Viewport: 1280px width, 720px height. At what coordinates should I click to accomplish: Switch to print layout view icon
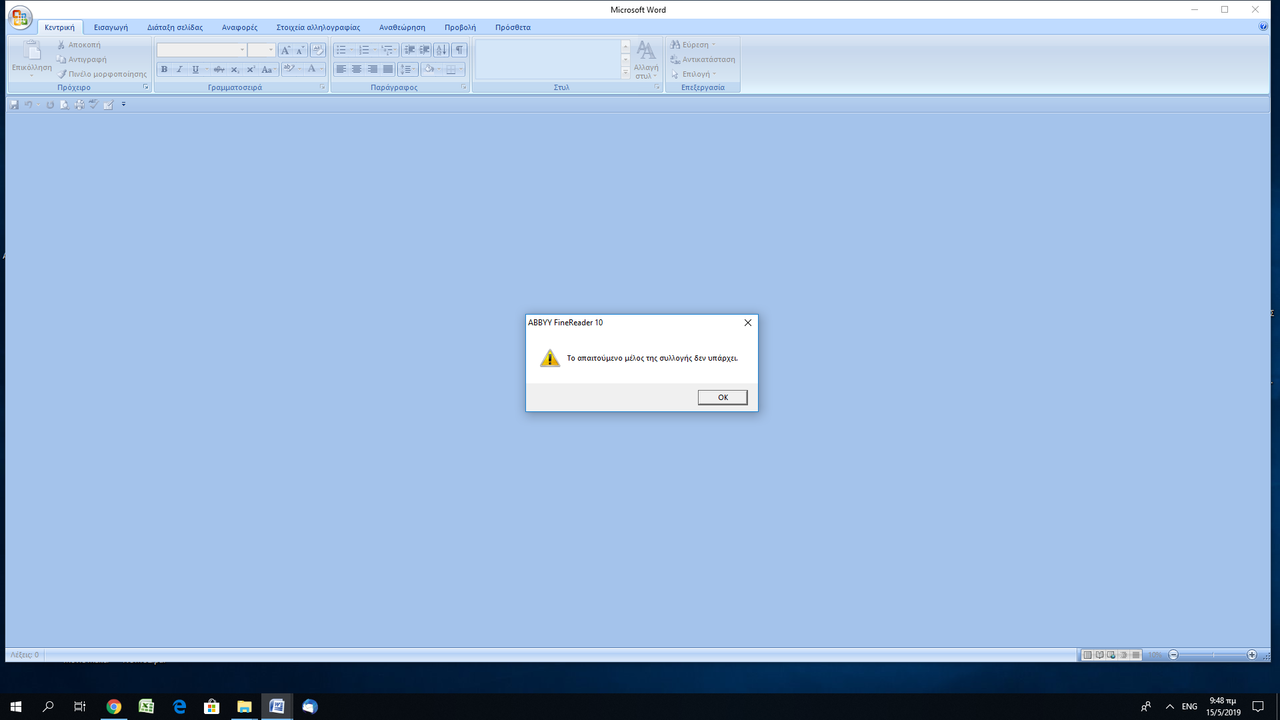point(1087,655)
